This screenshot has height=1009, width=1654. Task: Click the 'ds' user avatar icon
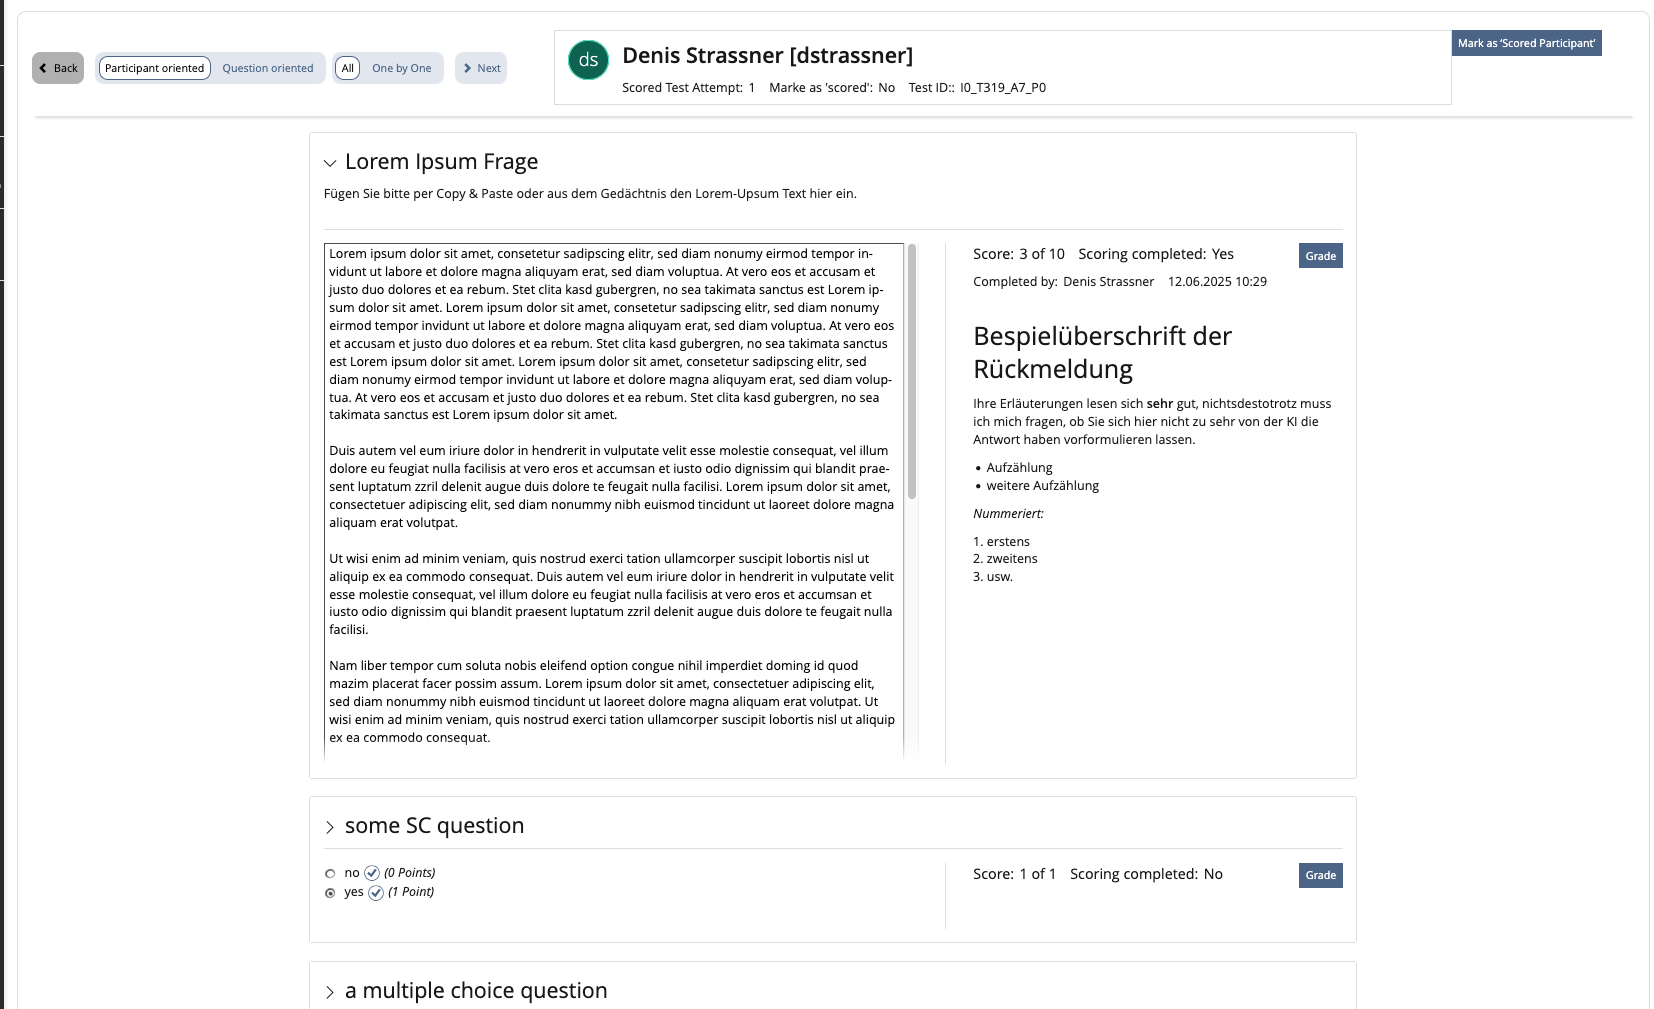(x=588, y=60)
